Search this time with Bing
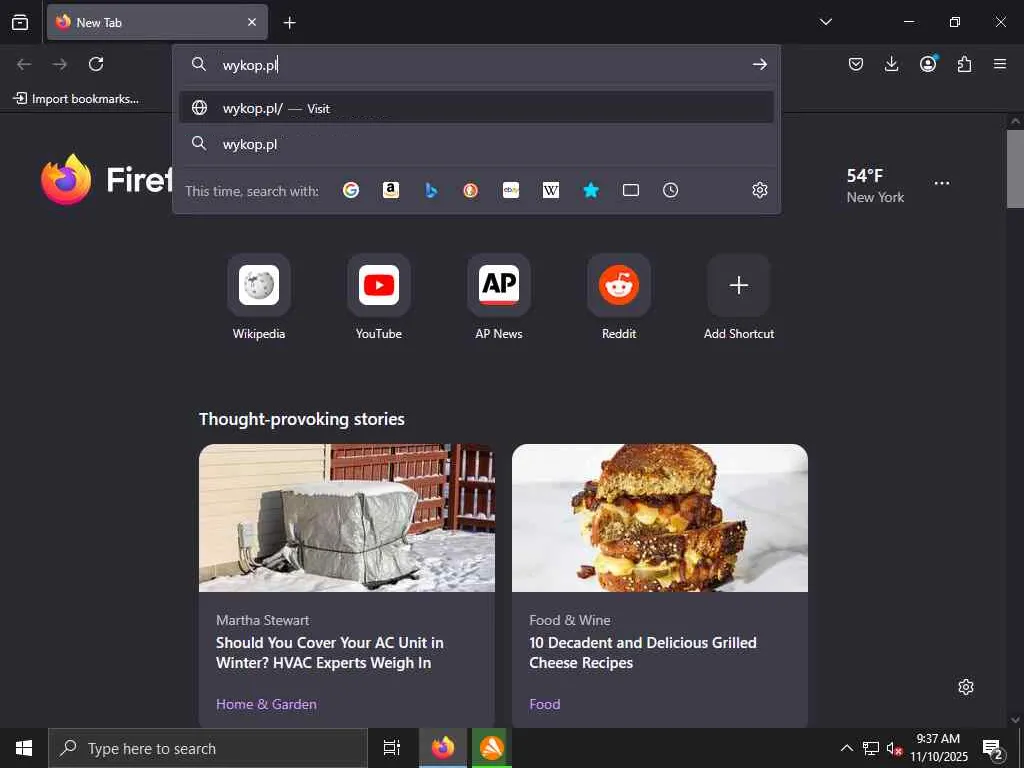1024x768 pixels. [x=431, y=190]
